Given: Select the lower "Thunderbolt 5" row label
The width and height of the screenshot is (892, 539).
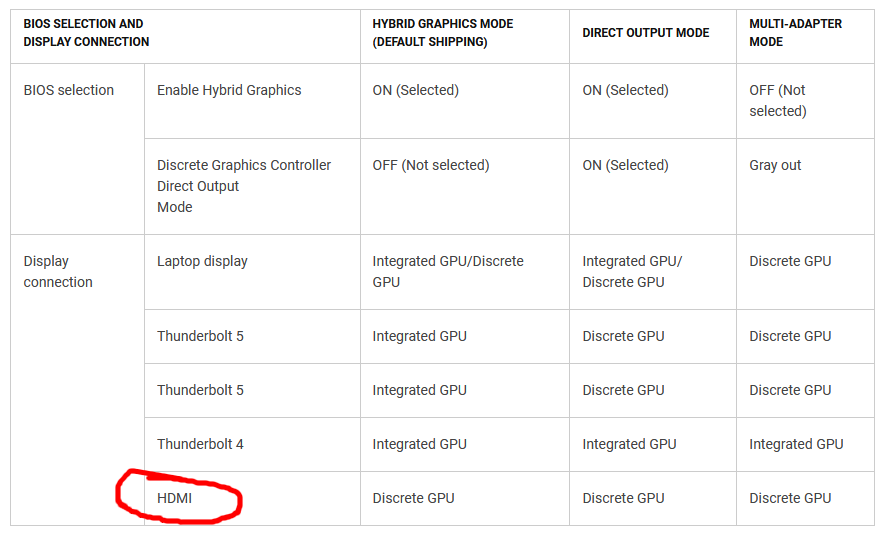Looking at the screenshot, I should (200, 390).
